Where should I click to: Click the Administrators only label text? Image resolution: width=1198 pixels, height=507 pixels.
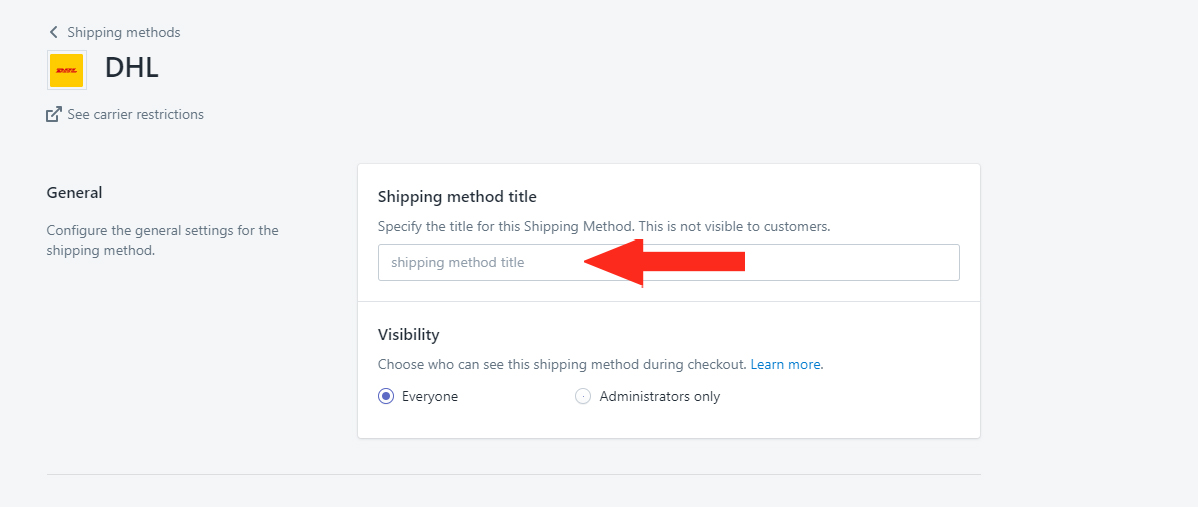[x=660, y=397]
